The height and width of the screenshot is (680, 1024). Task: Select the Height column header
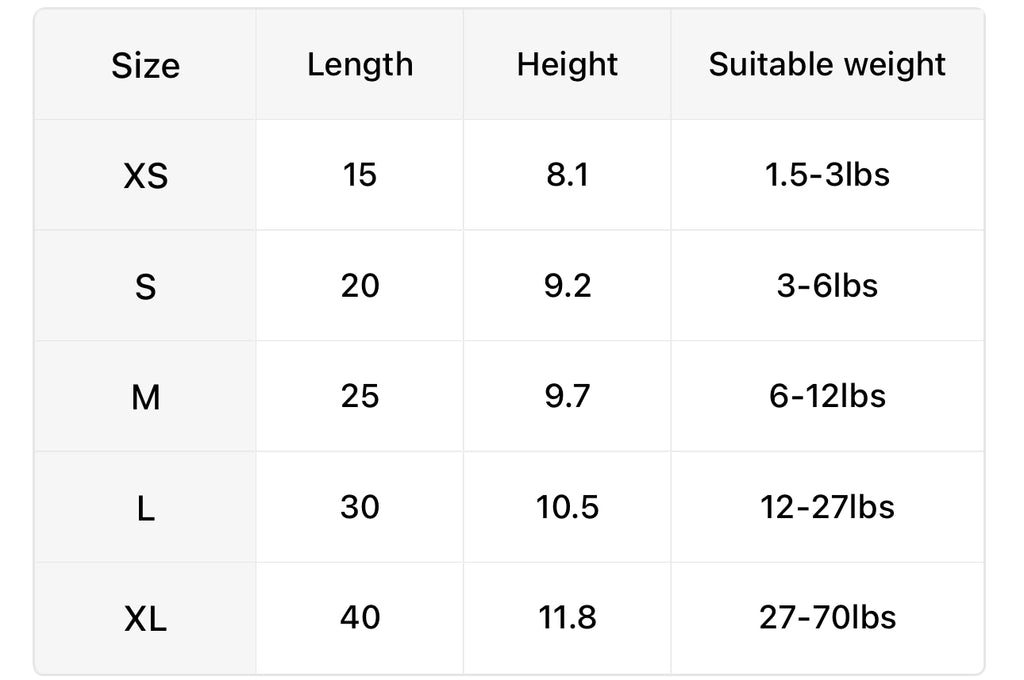tap(567, 65)
